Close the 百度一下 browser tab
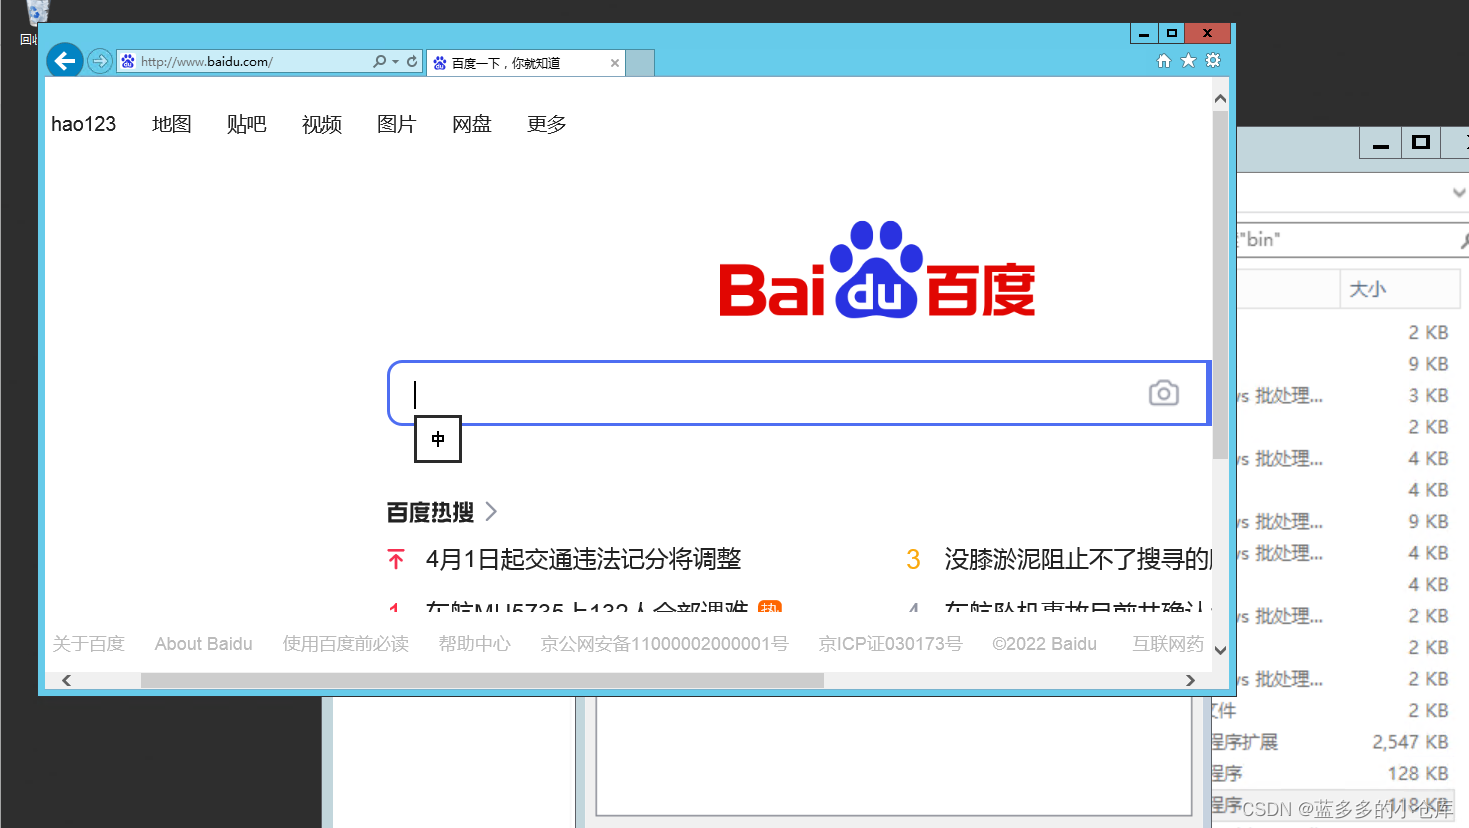This screenshot has height=828, width=1469. 615,63
